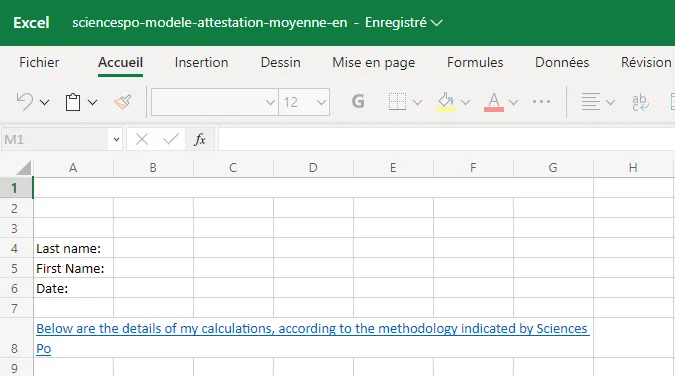Select column D header
675x376 pixels.
[313, 168]
